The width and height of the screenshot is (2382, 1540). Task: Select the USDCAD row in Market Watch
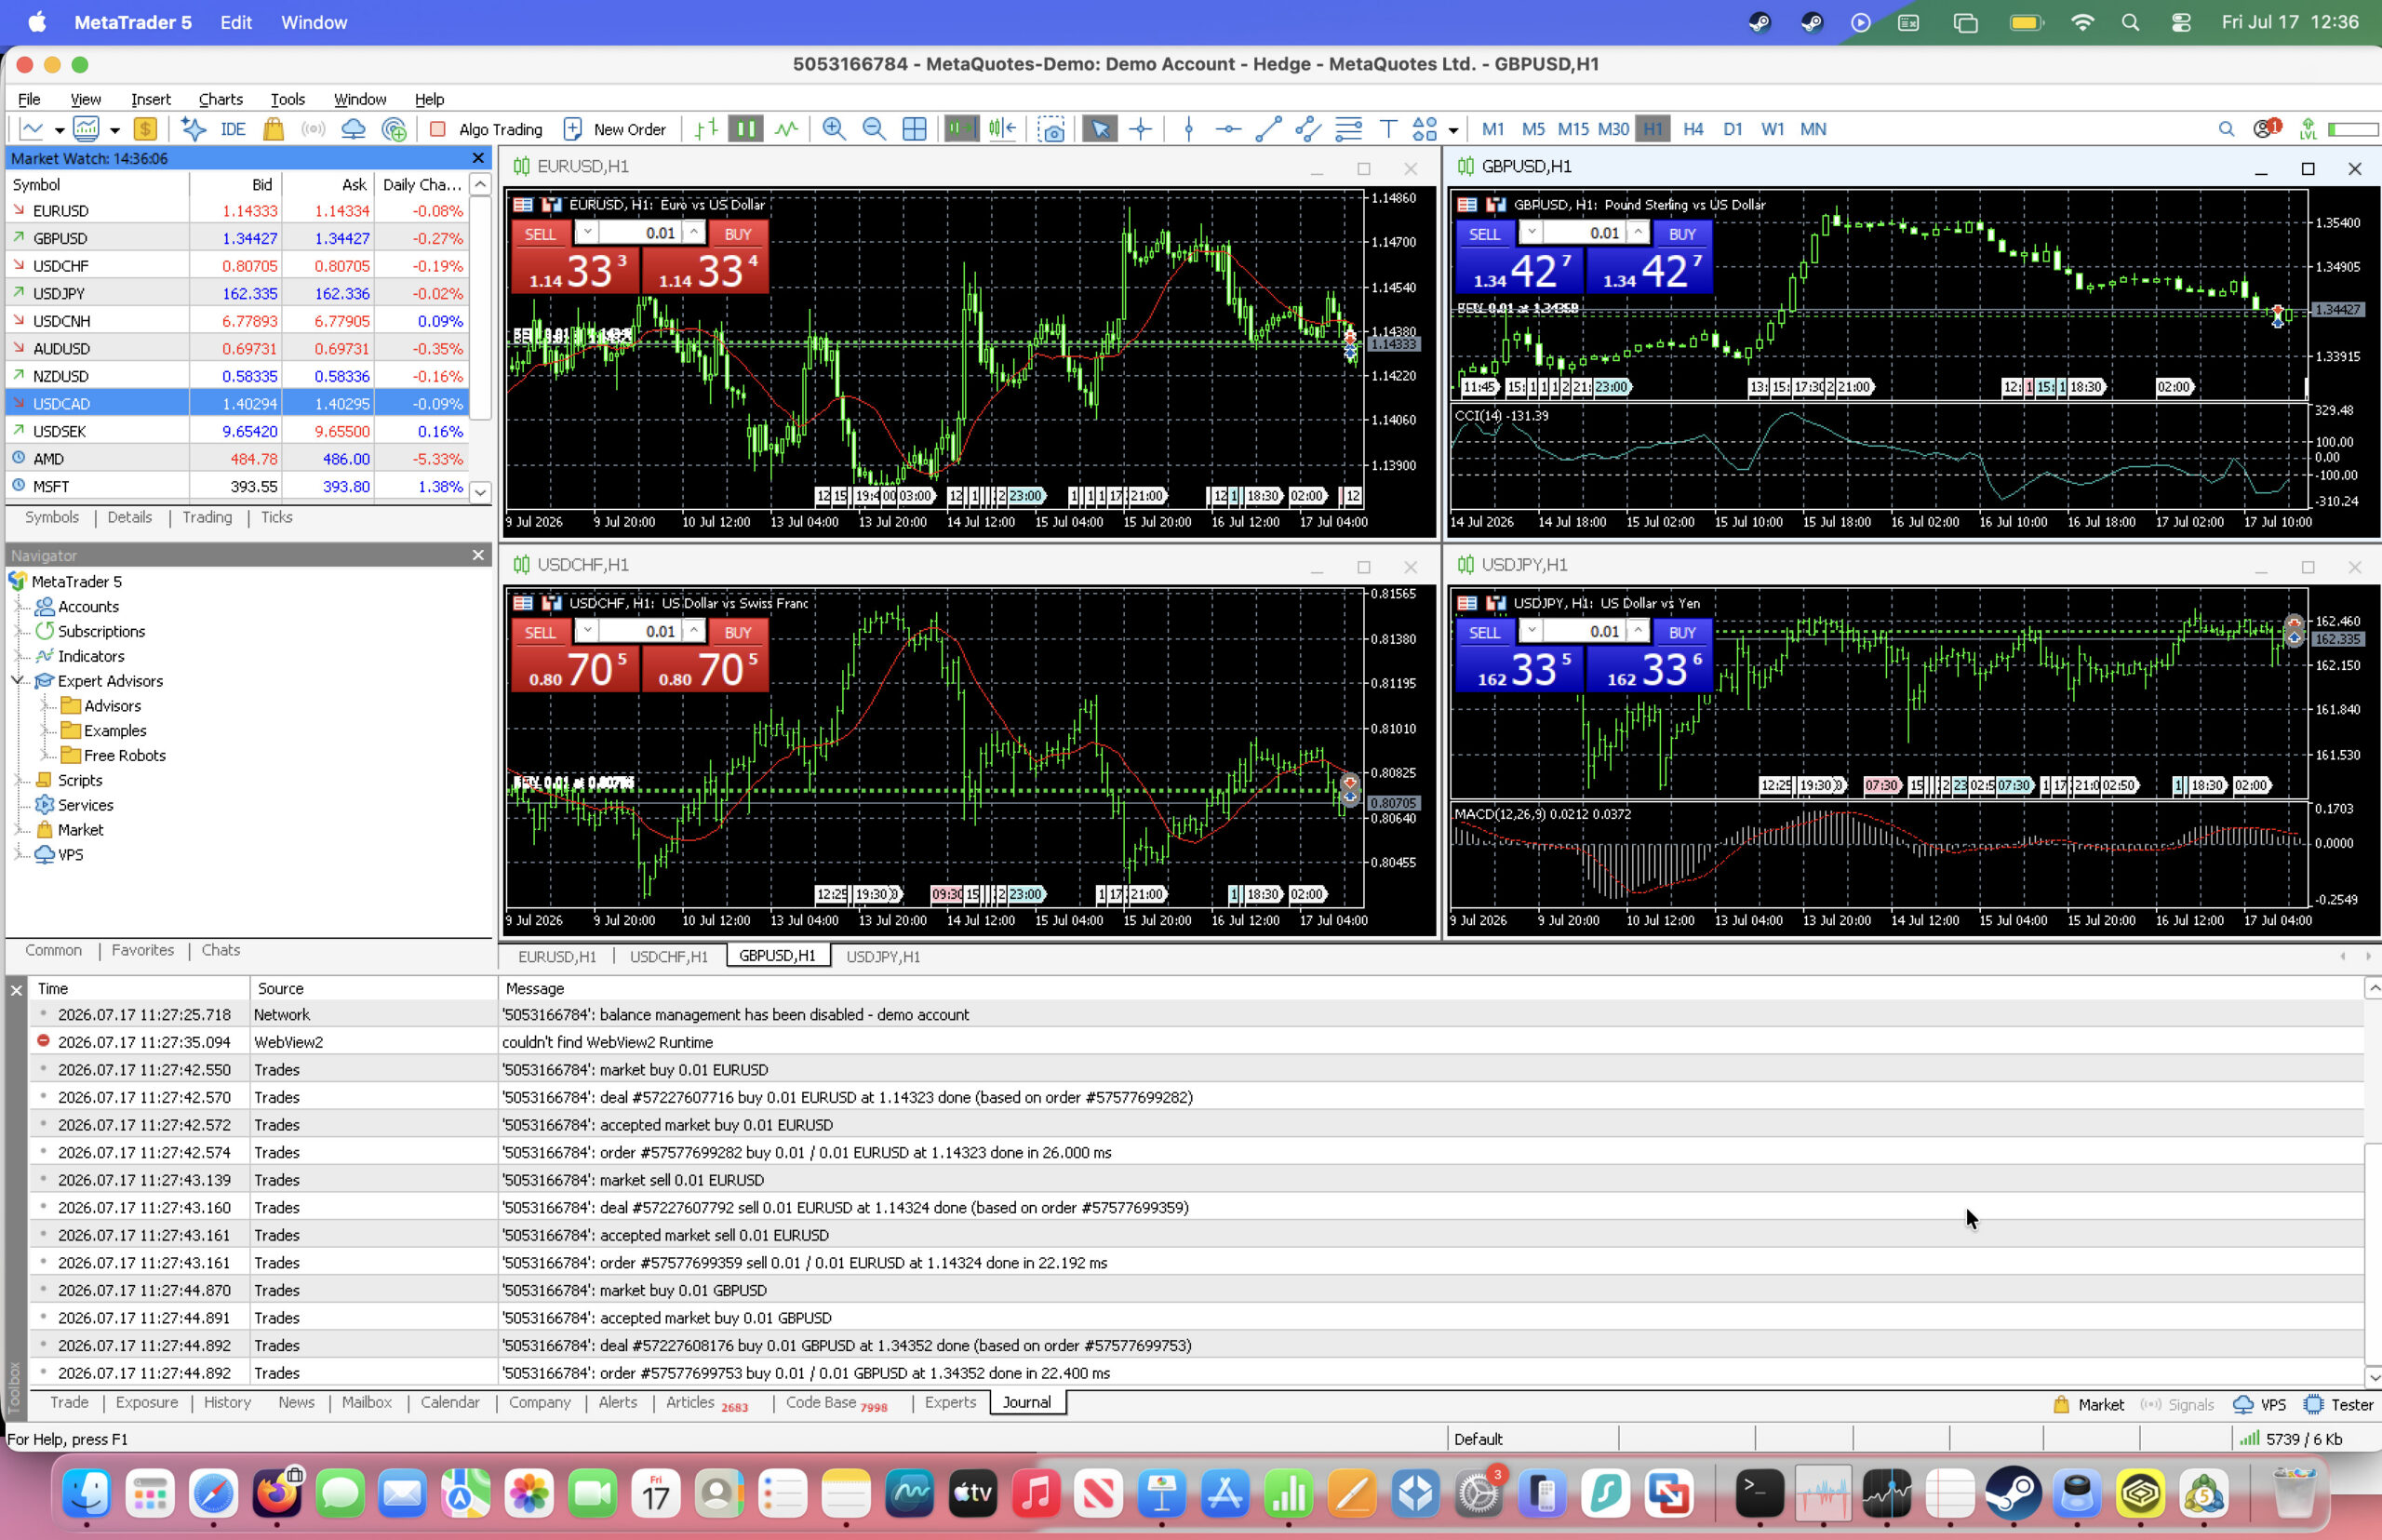point(237,404)
